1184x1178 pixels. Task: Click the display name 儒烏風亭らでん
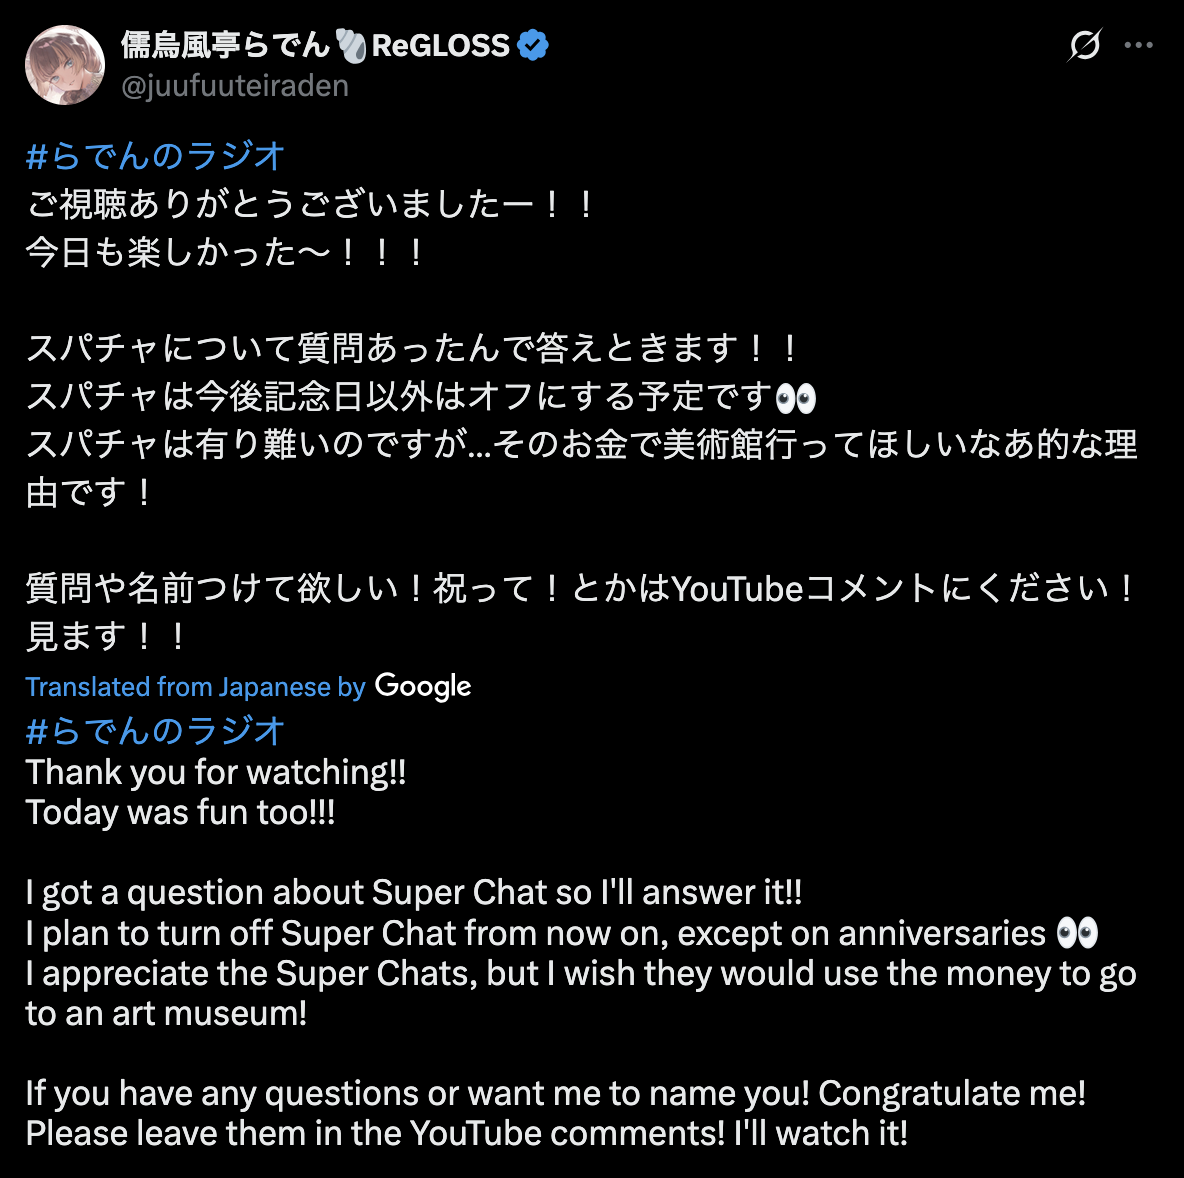226,45
